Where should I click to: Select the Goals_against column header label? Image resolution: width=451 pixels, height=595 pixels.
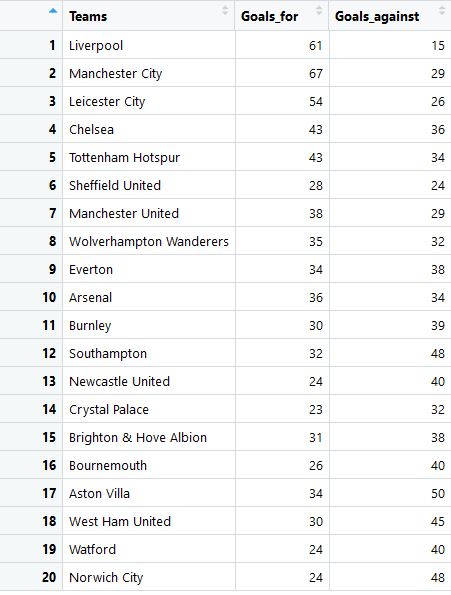click(x=377, y=16)
